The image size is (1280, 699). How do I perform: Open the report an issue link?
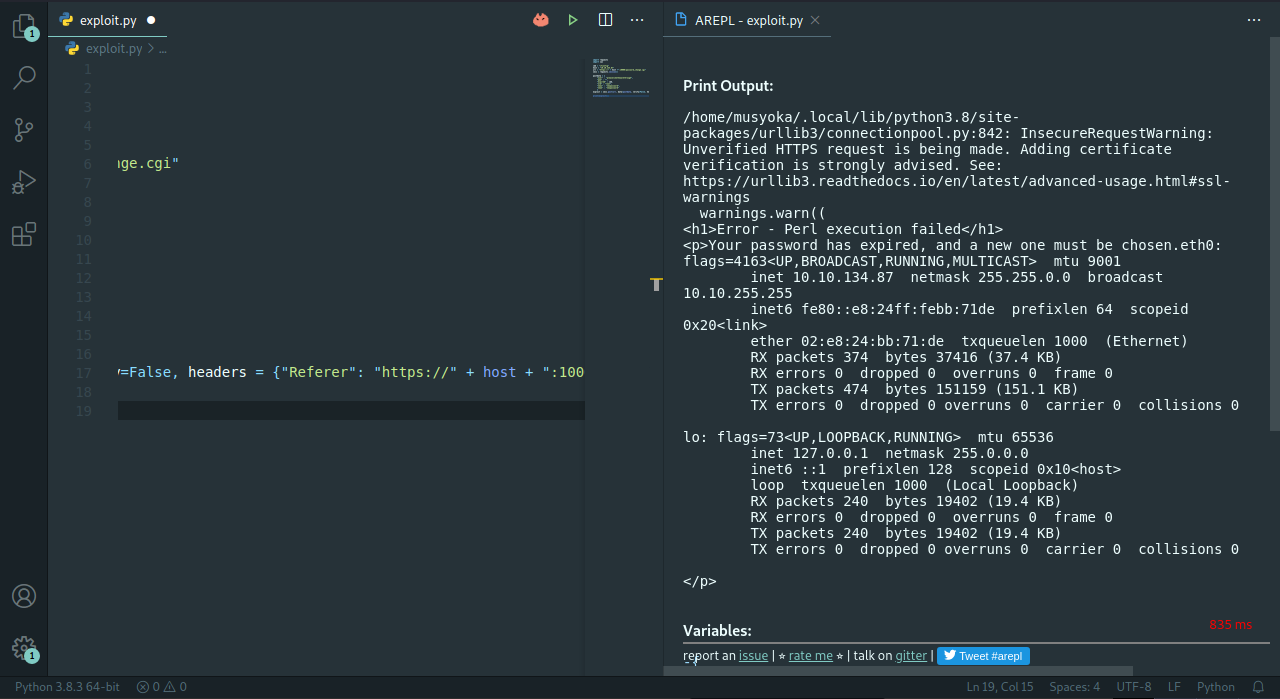[x=753, y=656]
